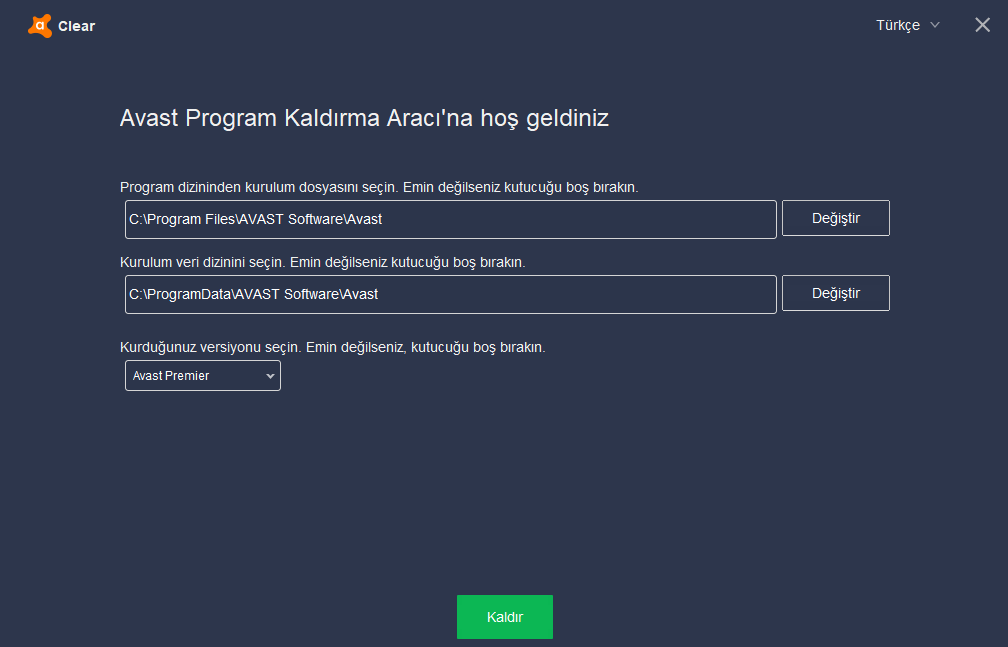Image resolution: width=1008 pixels, height=647 pixels.
Task: Click the heading "Avast Program Kaldırma Aracı'na hoş geldiniz"
Action: (364, 118)
